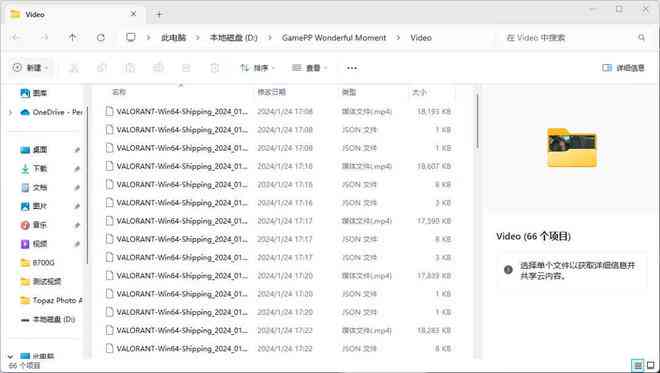Open 本地磁盘 (D:) in the sidebar
Screen dimensions: 660x373
tap(48, 319)
